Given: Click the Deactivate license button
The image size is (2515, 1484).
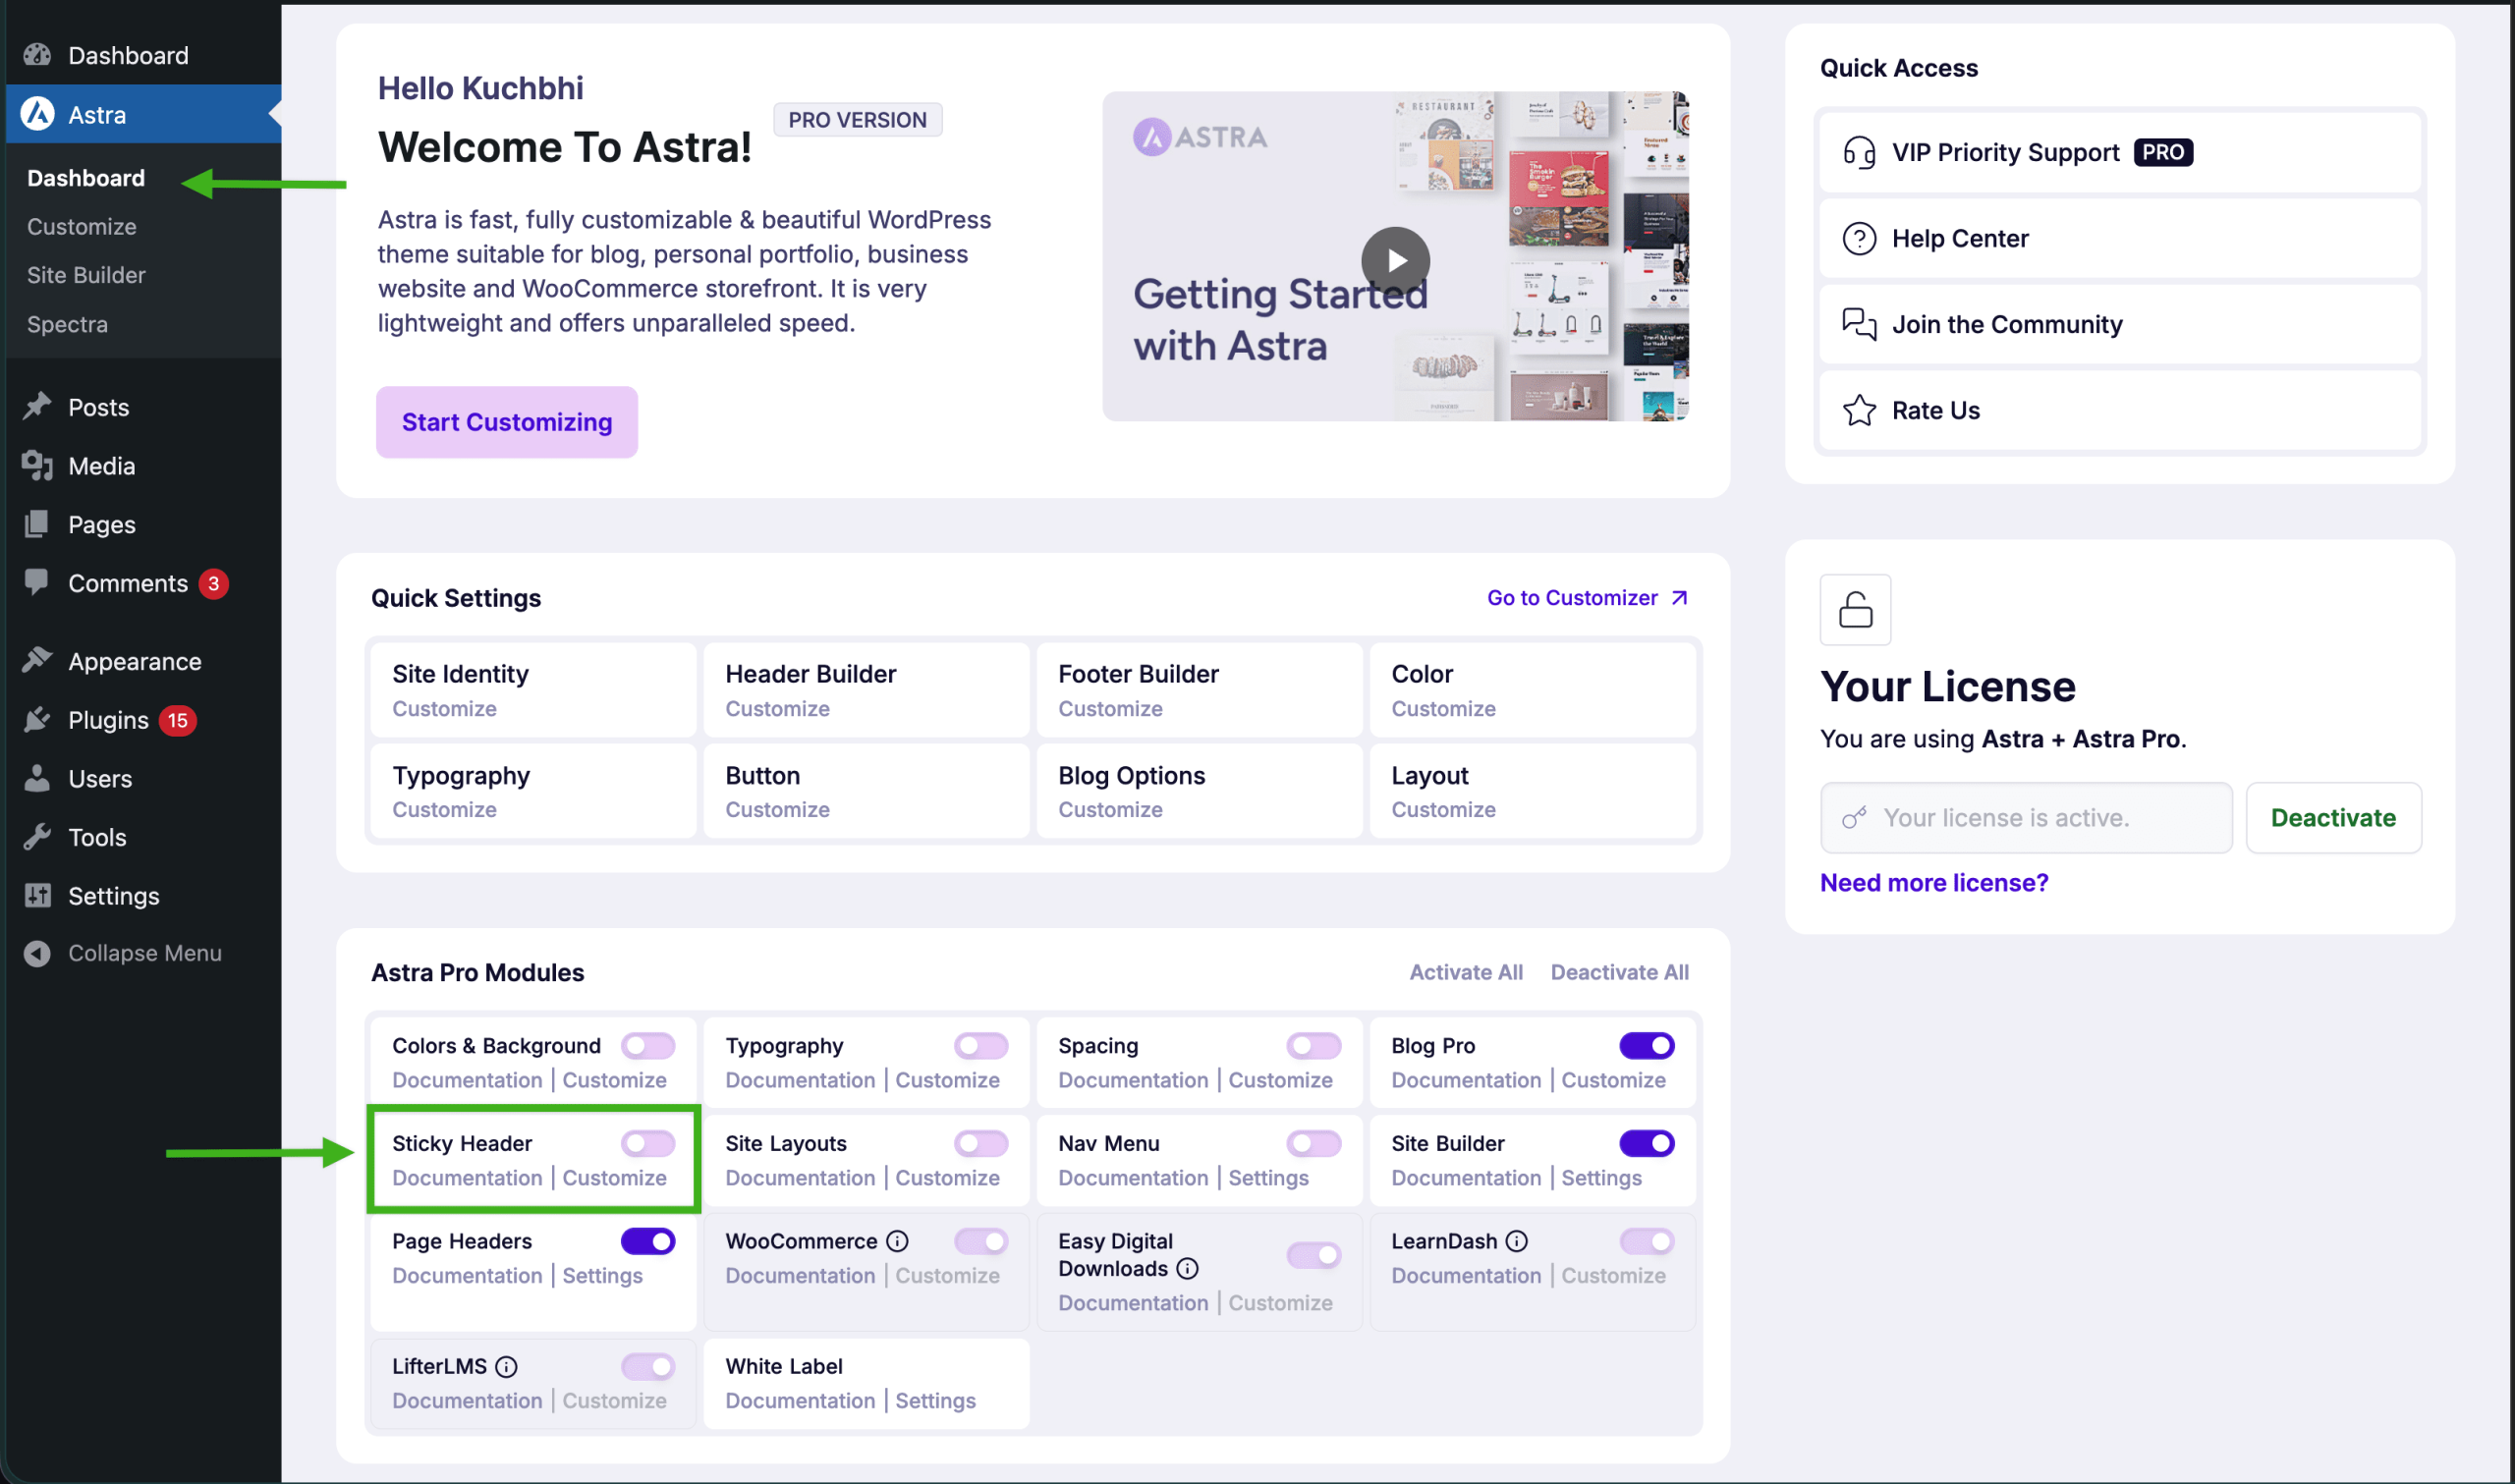Looking at the screenshot, I should [x=2332, y=817].
